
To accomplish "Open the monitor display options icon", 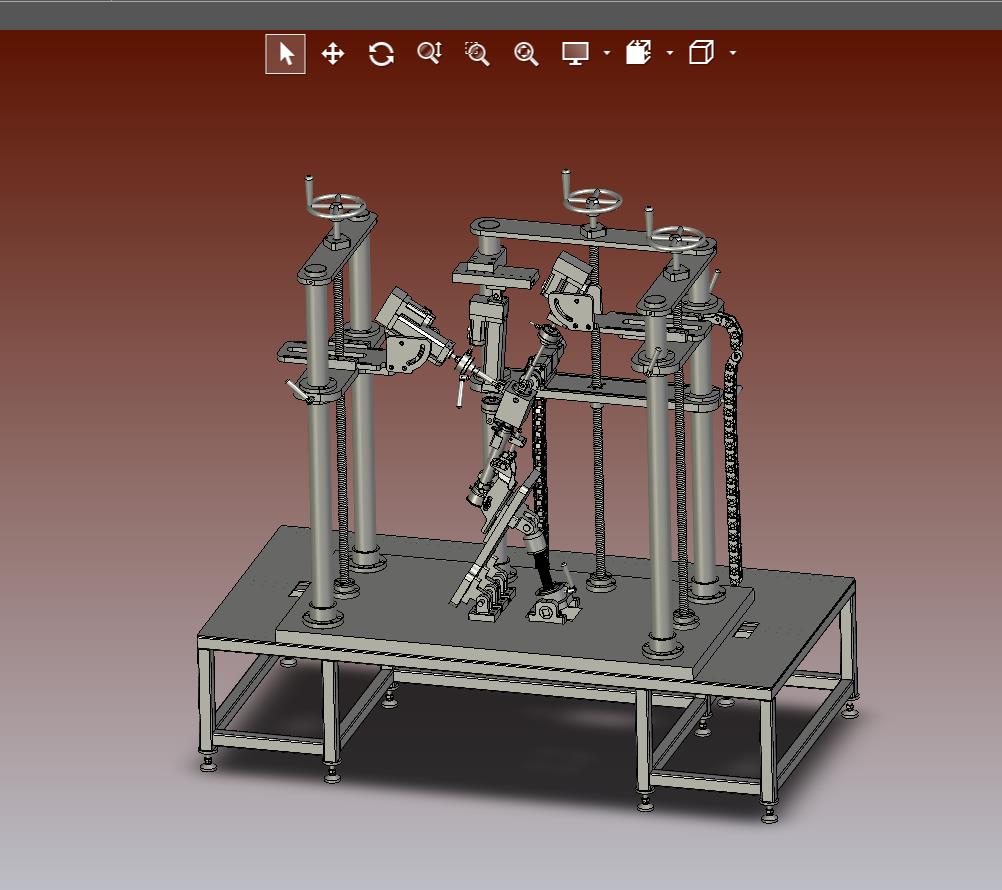I will (x=575, y=53).
